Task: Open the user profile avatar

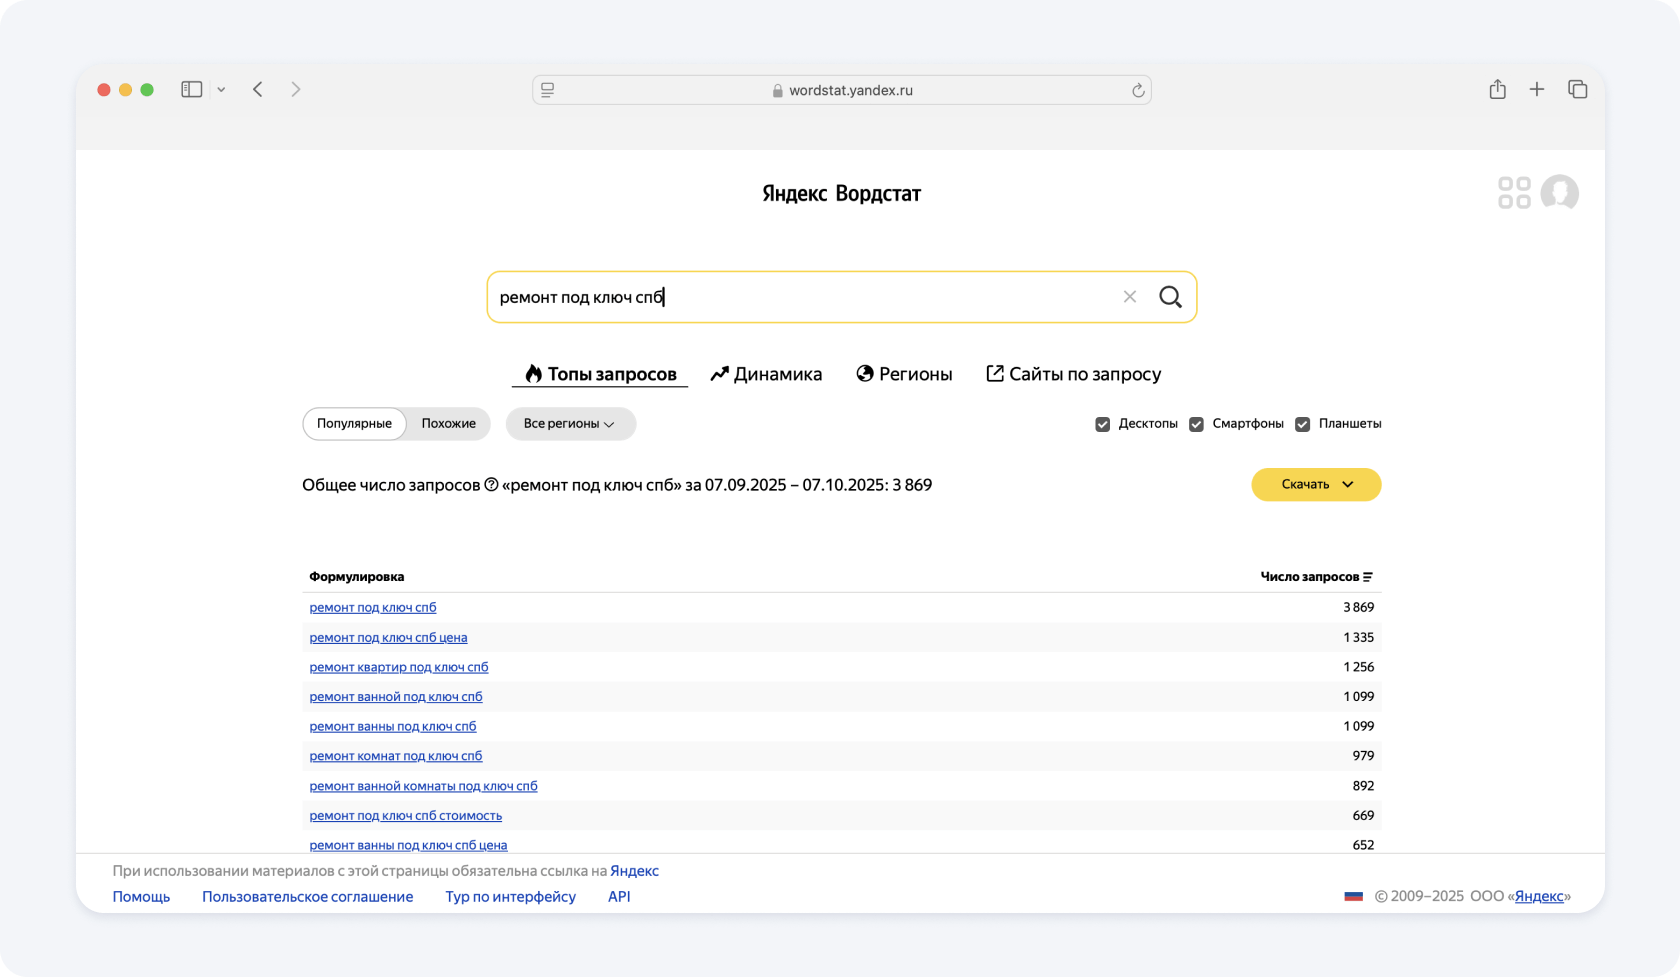Action: coord(1559,193)
